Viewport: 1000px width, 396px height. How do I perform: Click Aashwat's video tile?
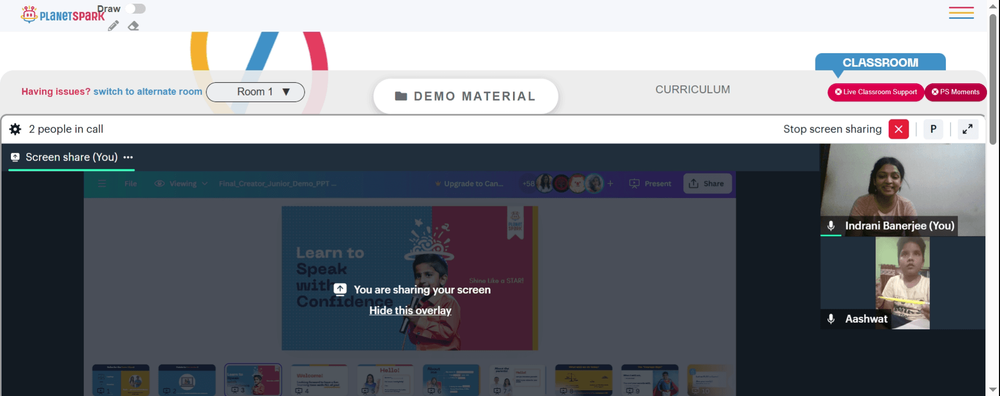click(x=902, y=282)
